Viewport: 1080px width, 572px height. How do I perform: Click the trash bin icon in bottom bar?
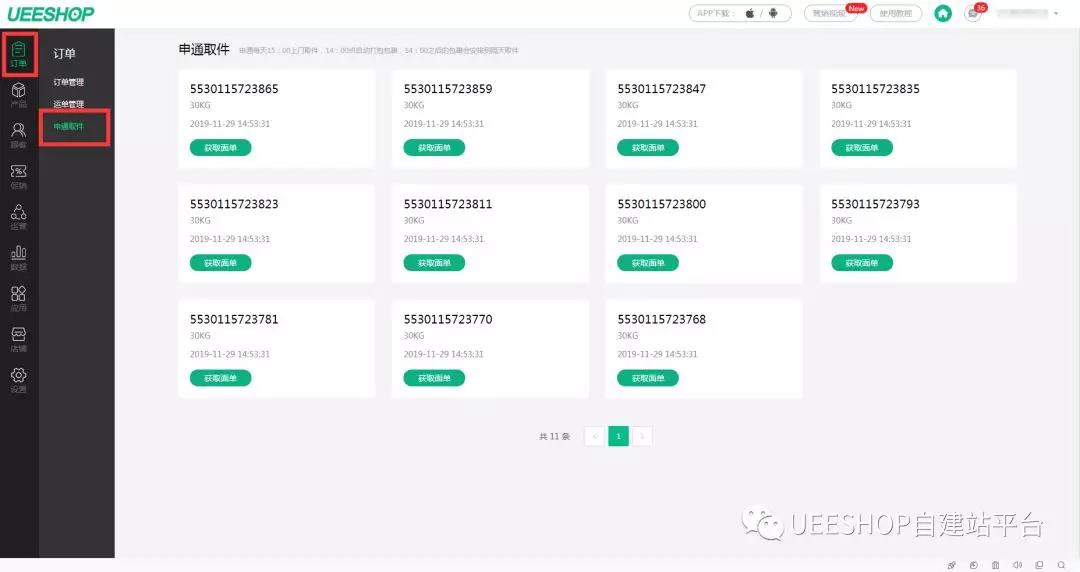pos(995,565)
